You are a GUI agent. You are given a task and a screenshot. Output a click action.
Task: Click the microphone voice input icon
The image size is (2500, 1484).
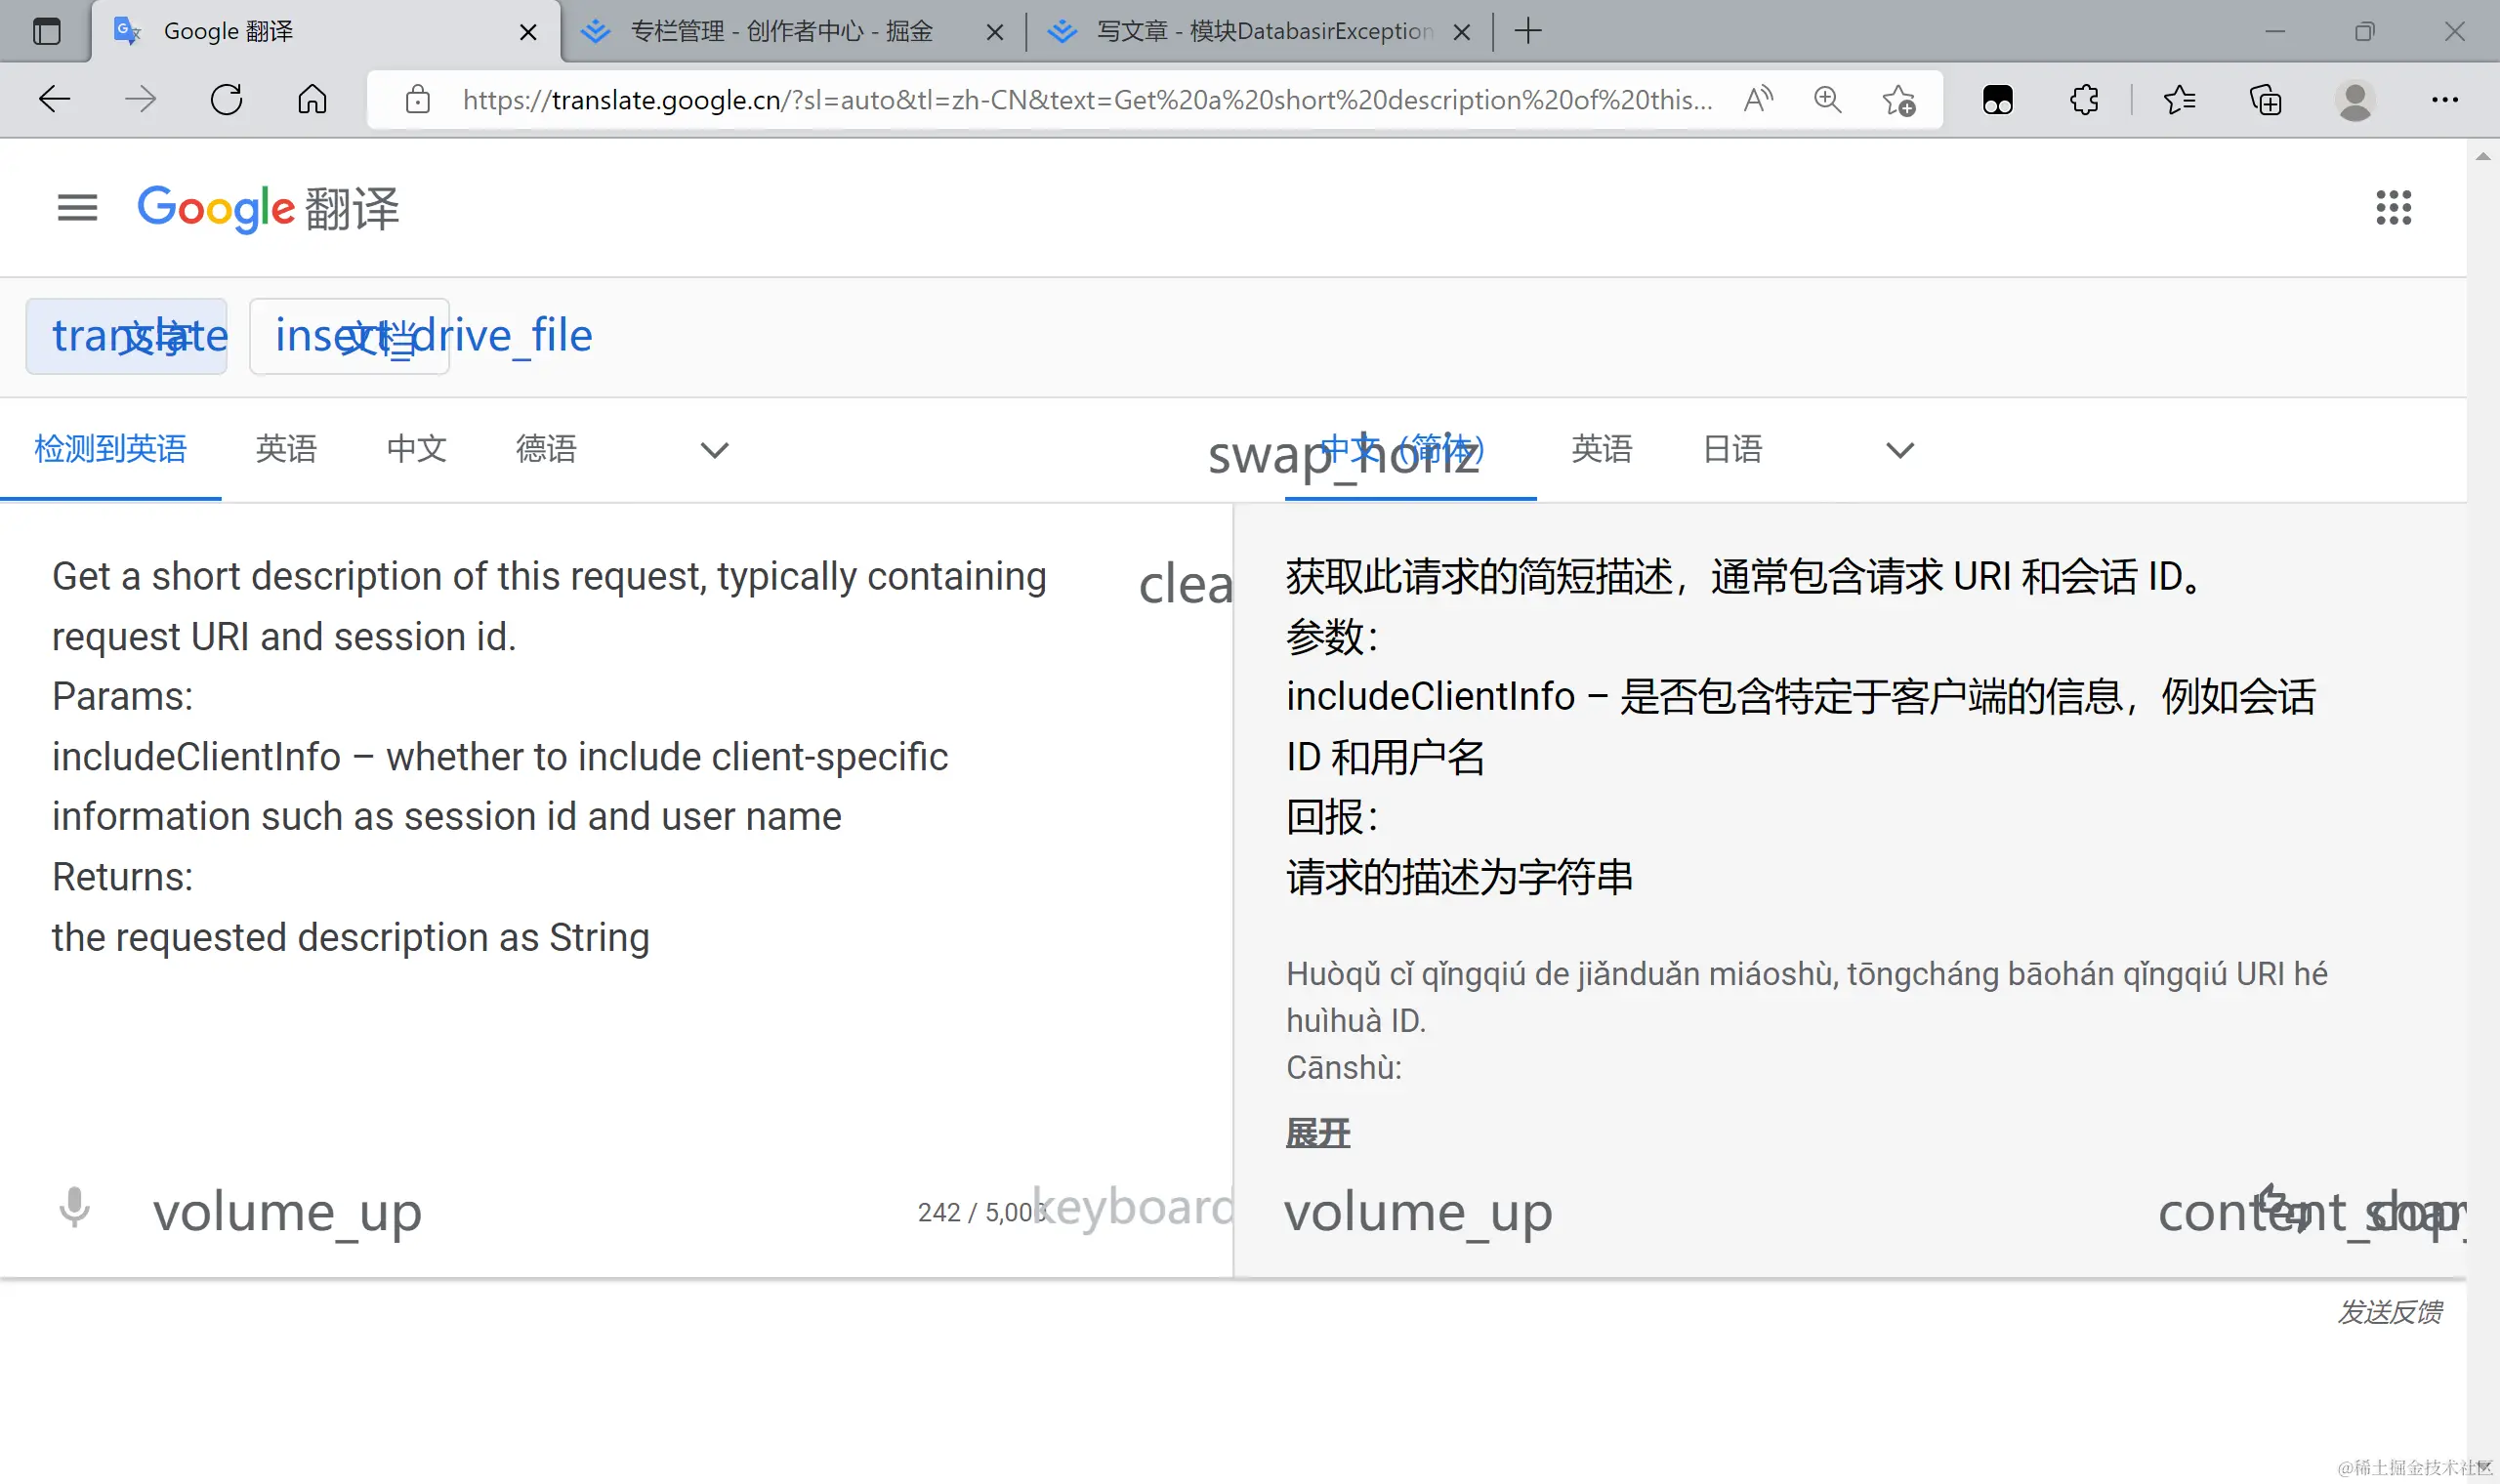pyautogui.click(x=74, y=1208)
